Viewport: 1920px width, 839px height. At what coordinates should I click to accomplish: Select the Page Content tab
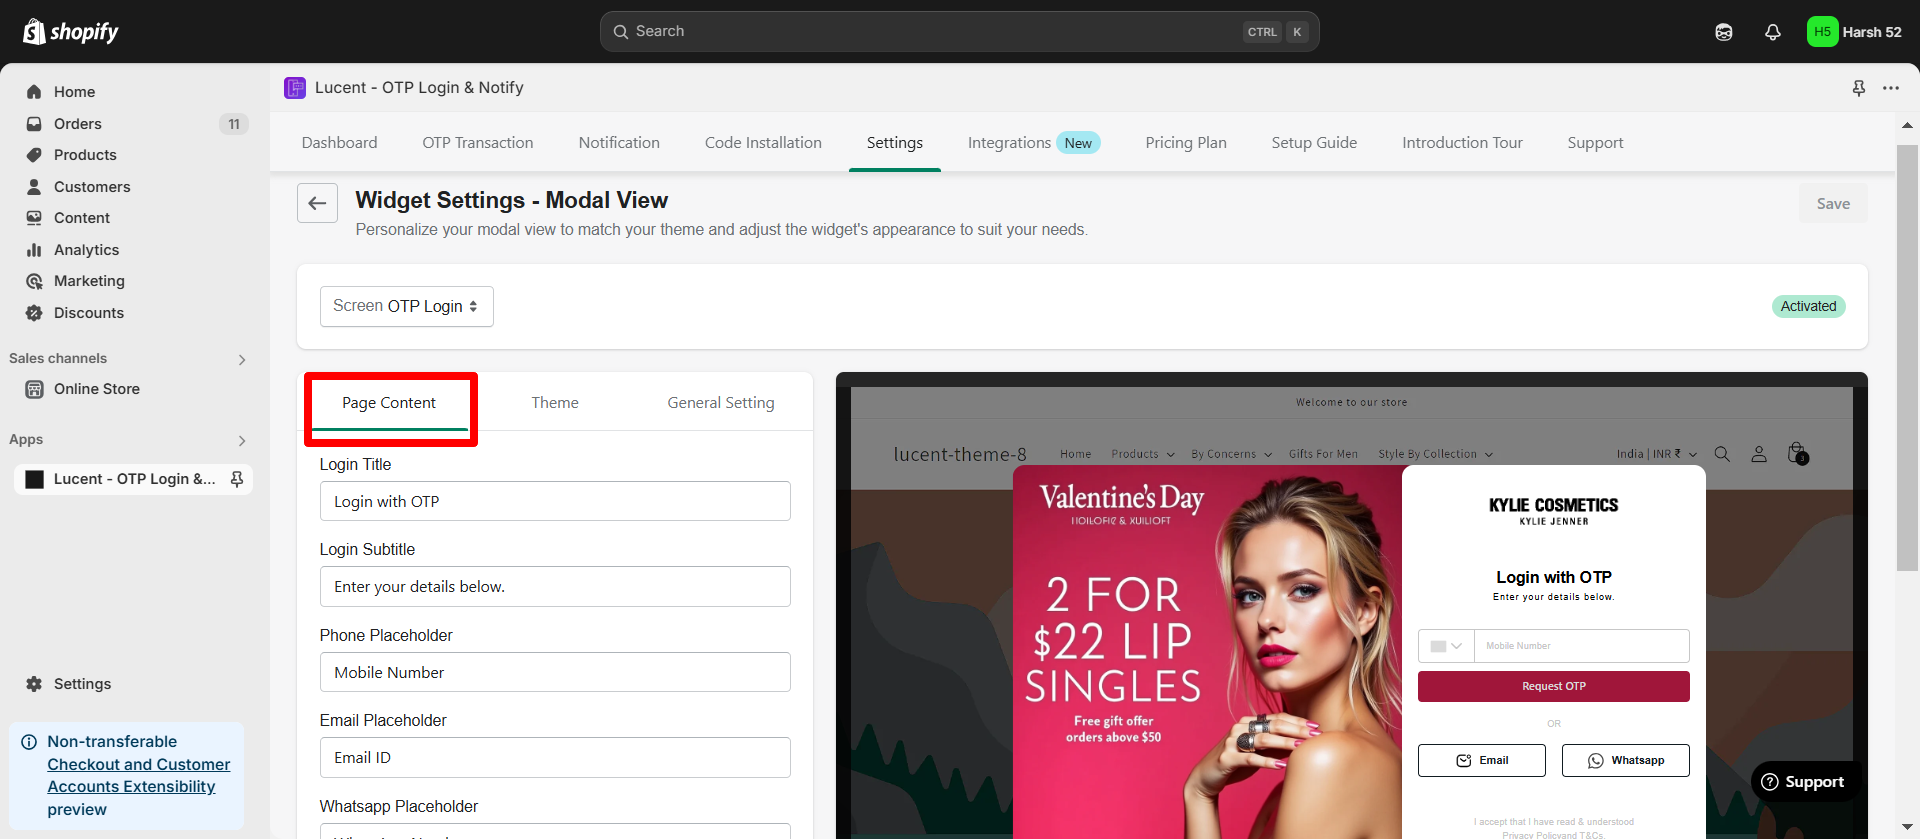tap(389, 403)
